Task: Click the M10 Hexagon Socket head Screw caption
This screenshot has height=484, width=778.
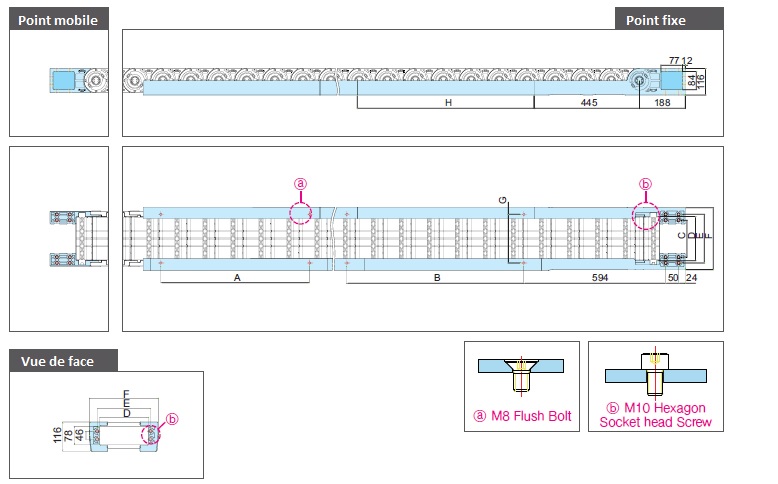Action: 655,415
